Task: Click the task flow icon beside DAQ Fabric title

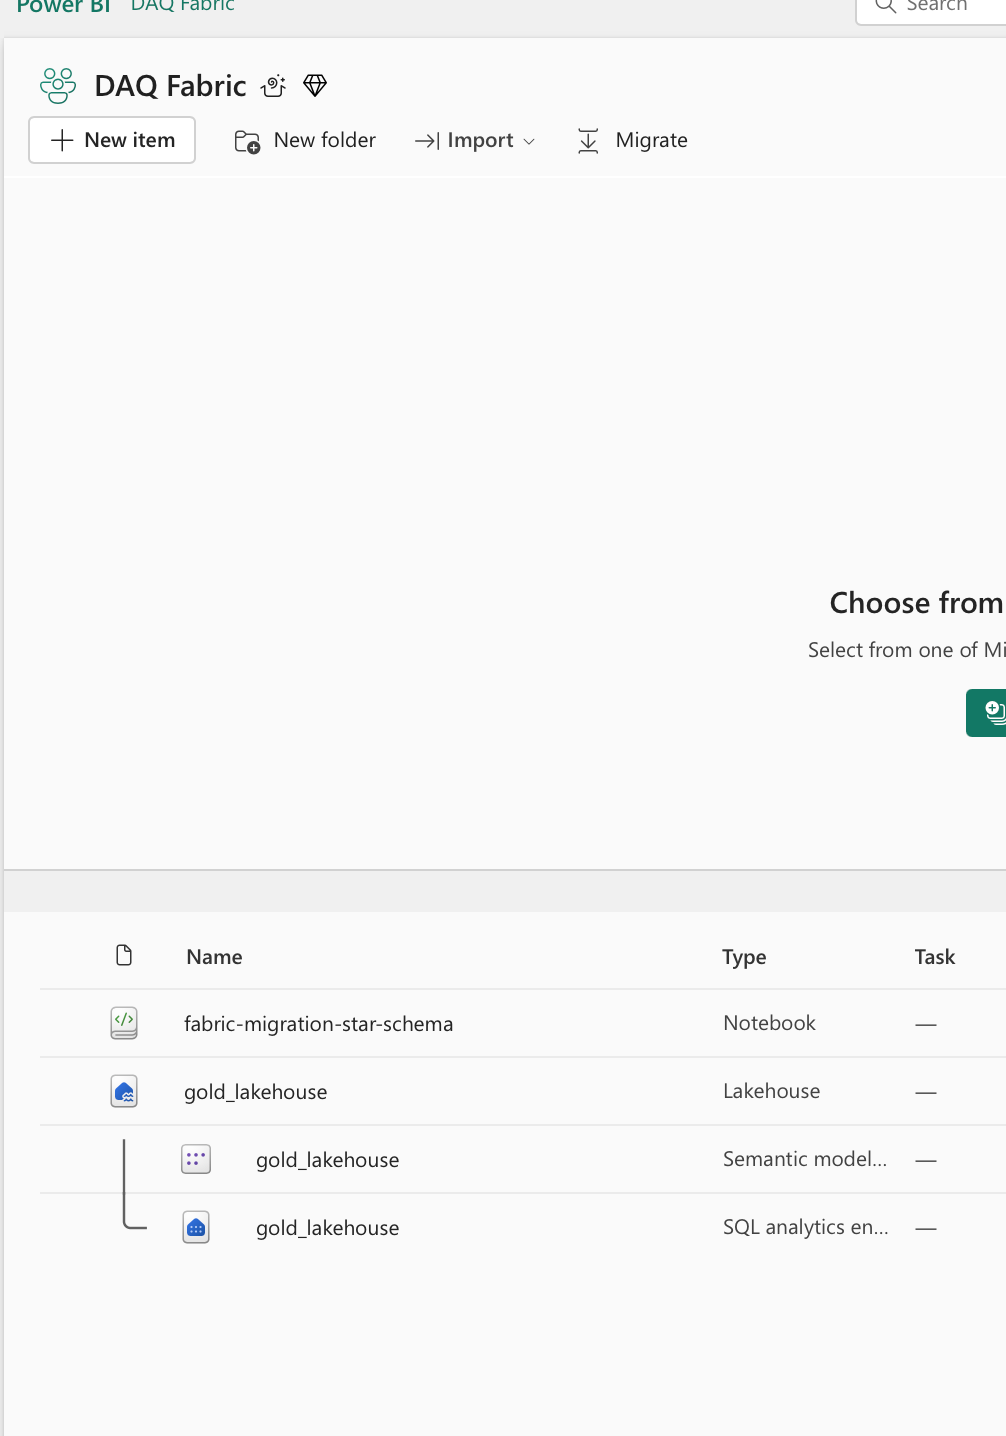Action: [x=273, y=86]
